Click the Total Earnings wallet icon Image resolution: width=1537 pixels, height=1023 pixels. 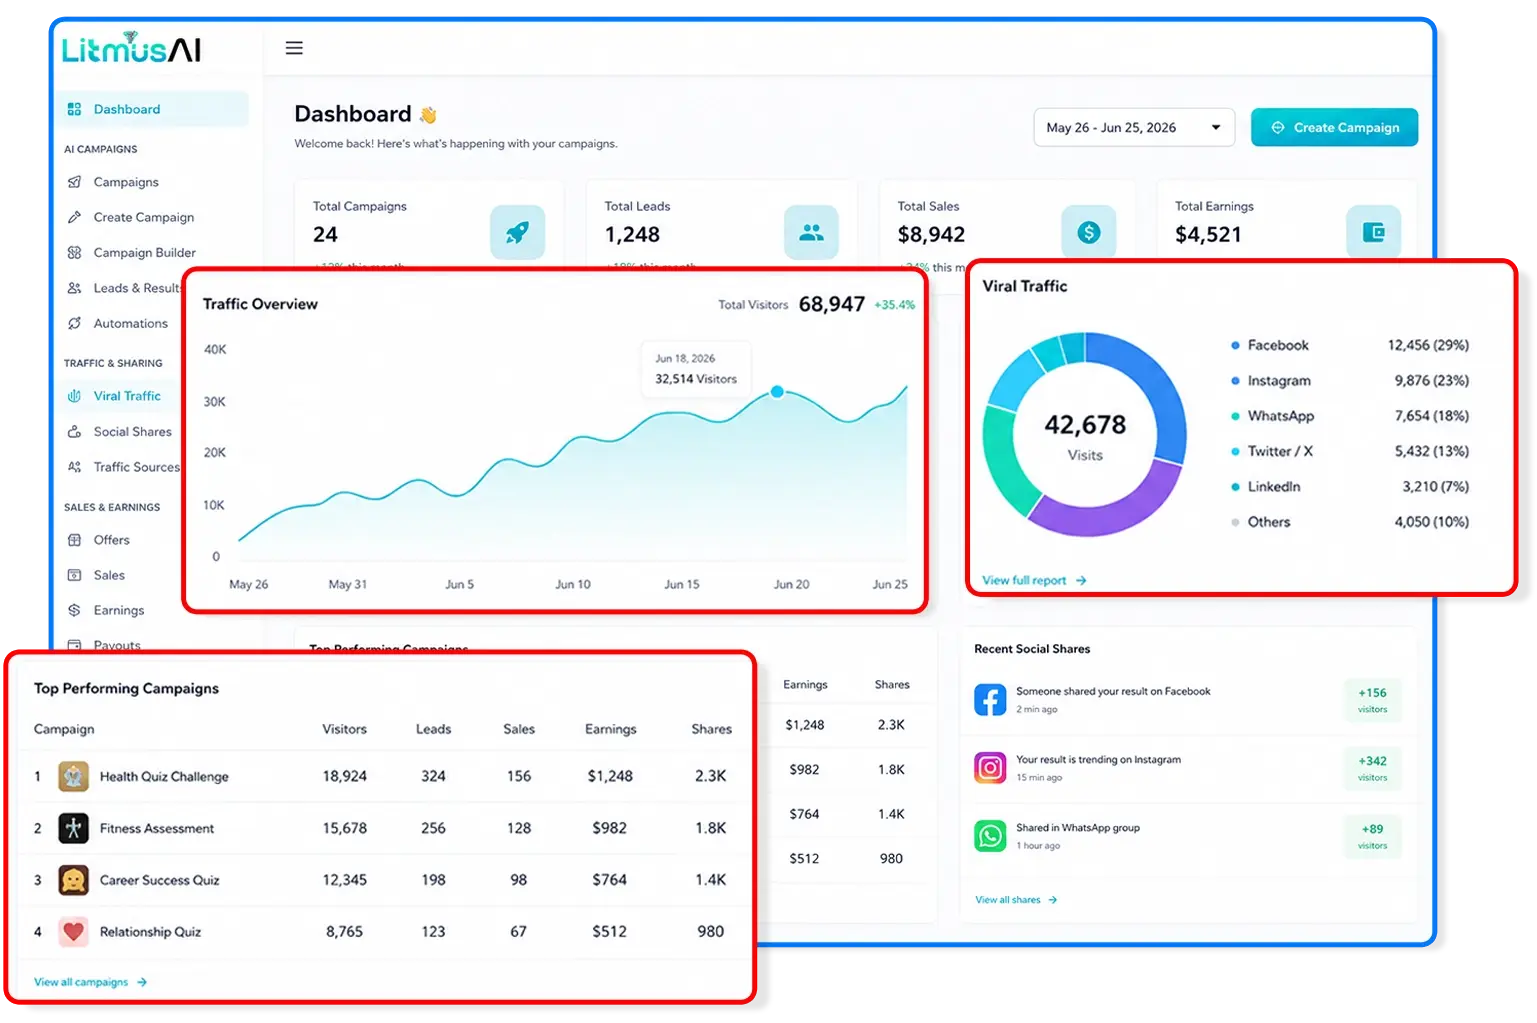coord(1374,232)
